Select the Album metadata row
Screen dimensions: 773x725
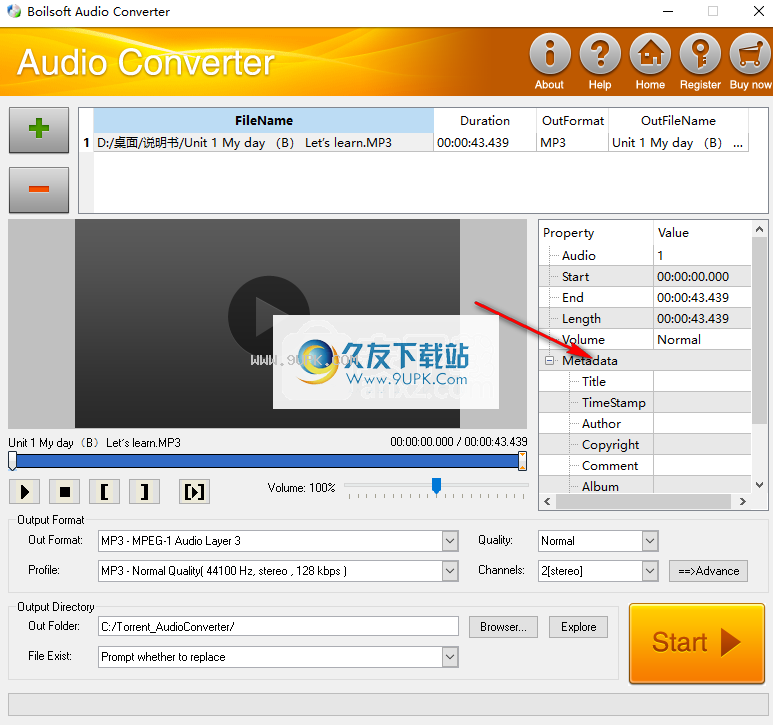645,486
